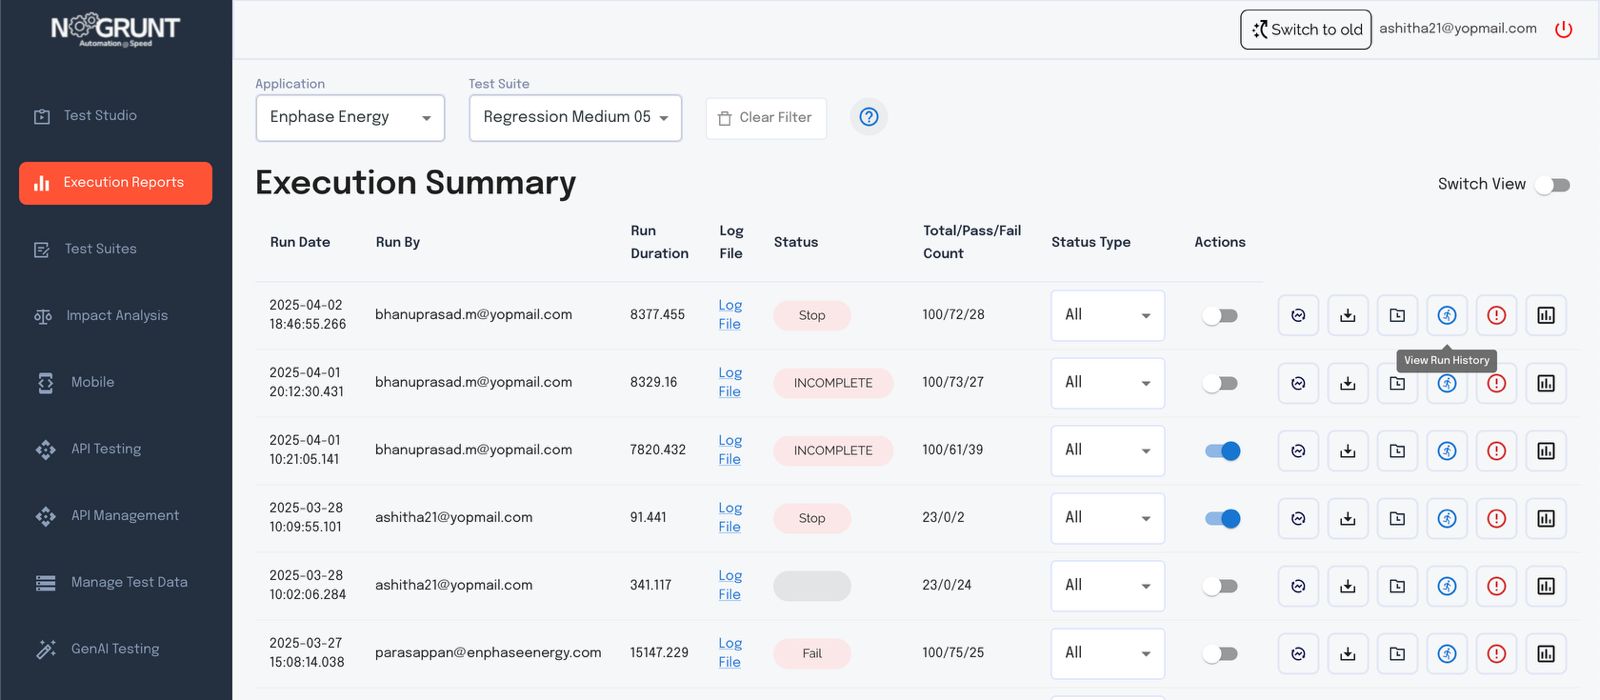The width and height of the screenshot is (1600, 700).
Task: Click the folder icon in the 23/0/2 row
Action: coord(1397,518)
